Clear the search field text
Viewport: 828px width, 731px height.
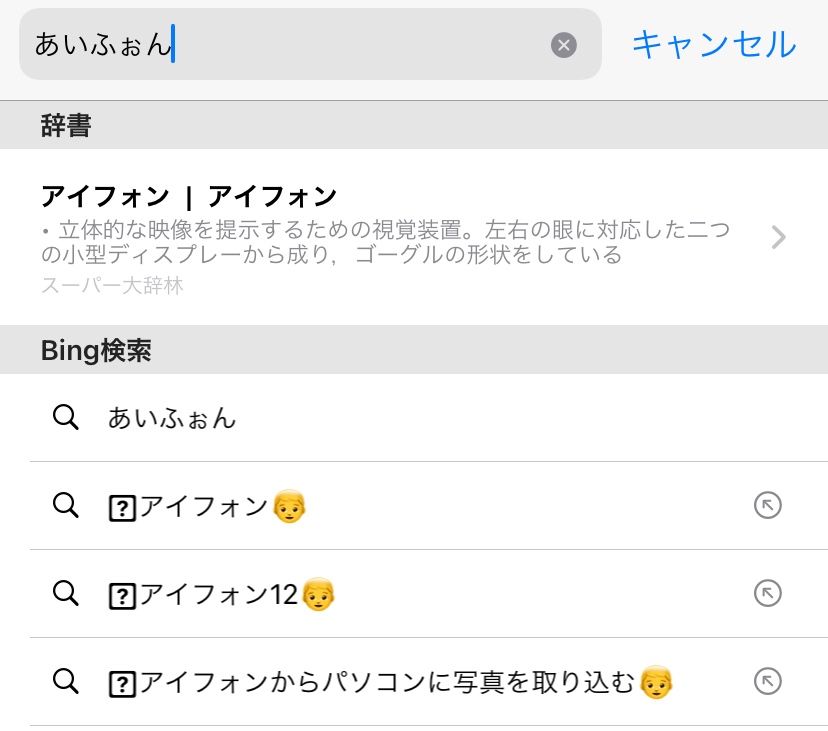(x=564, y=45)
